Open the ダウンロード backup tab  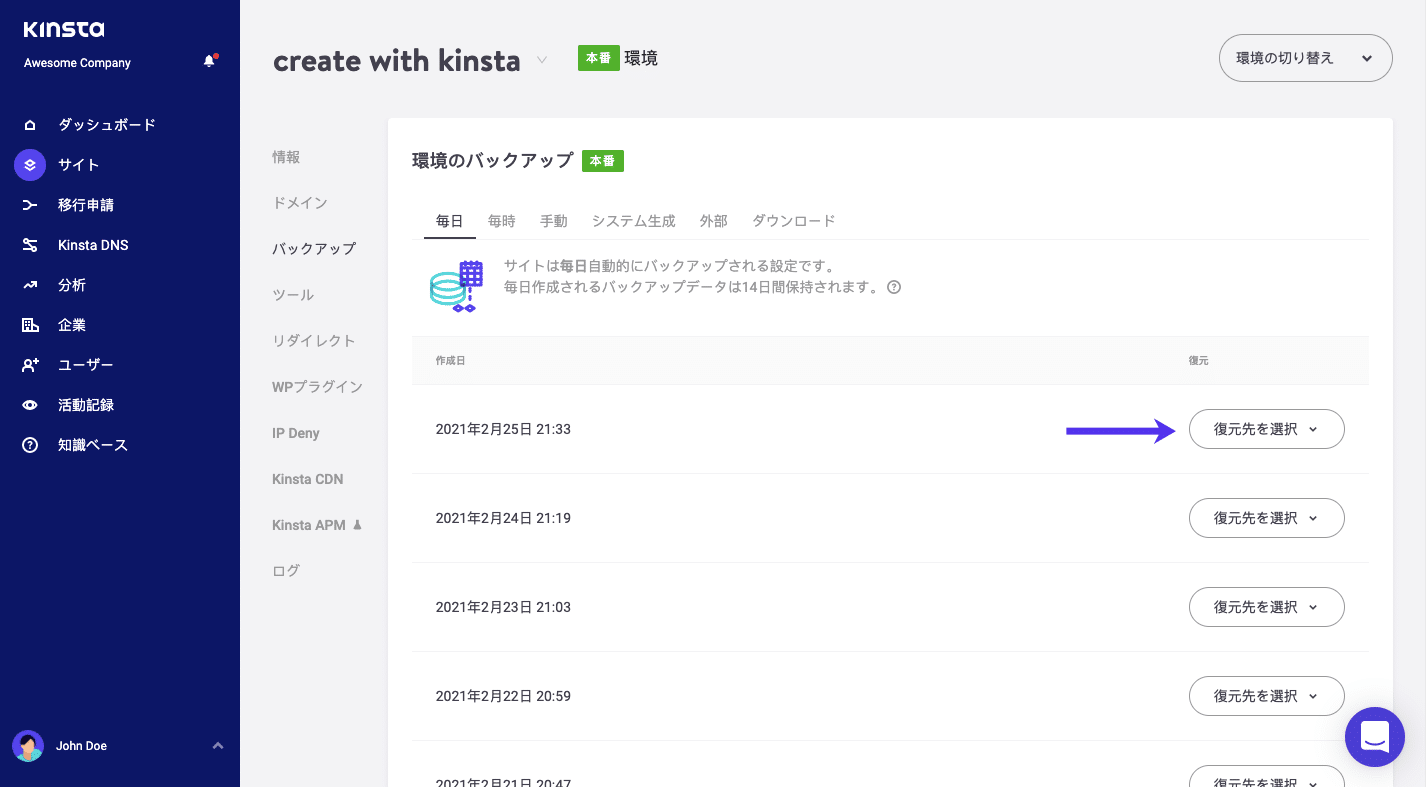coord(793,220)
